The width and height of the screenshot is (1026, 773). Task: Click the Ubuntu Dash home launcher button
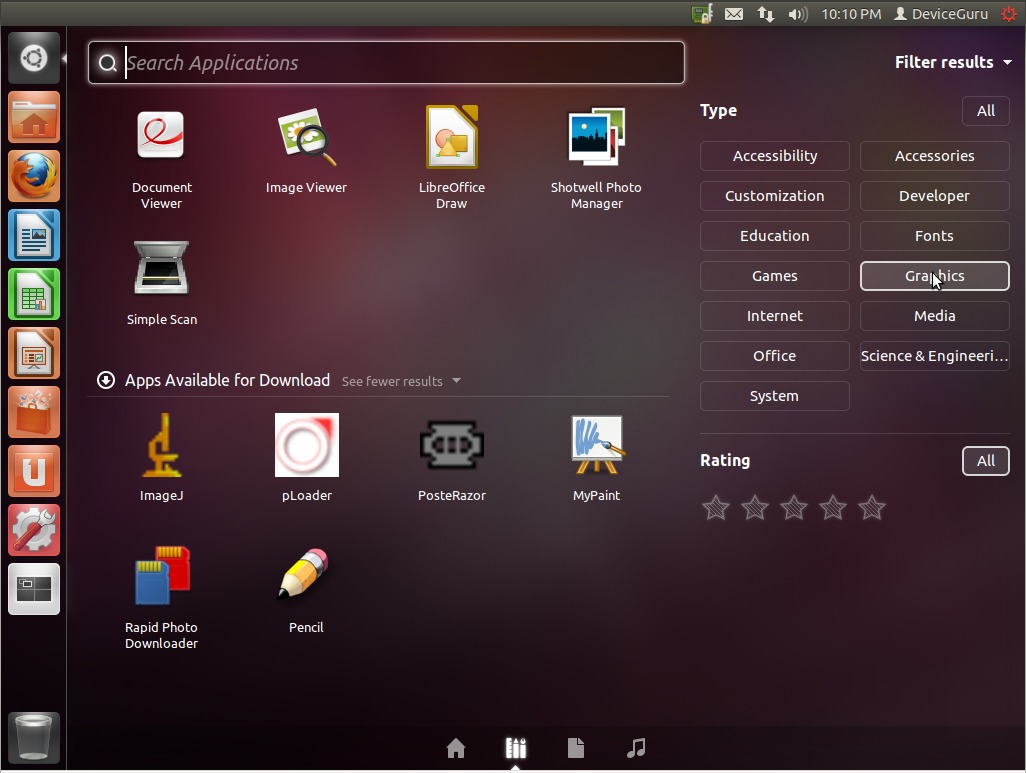tap(34, 58)
